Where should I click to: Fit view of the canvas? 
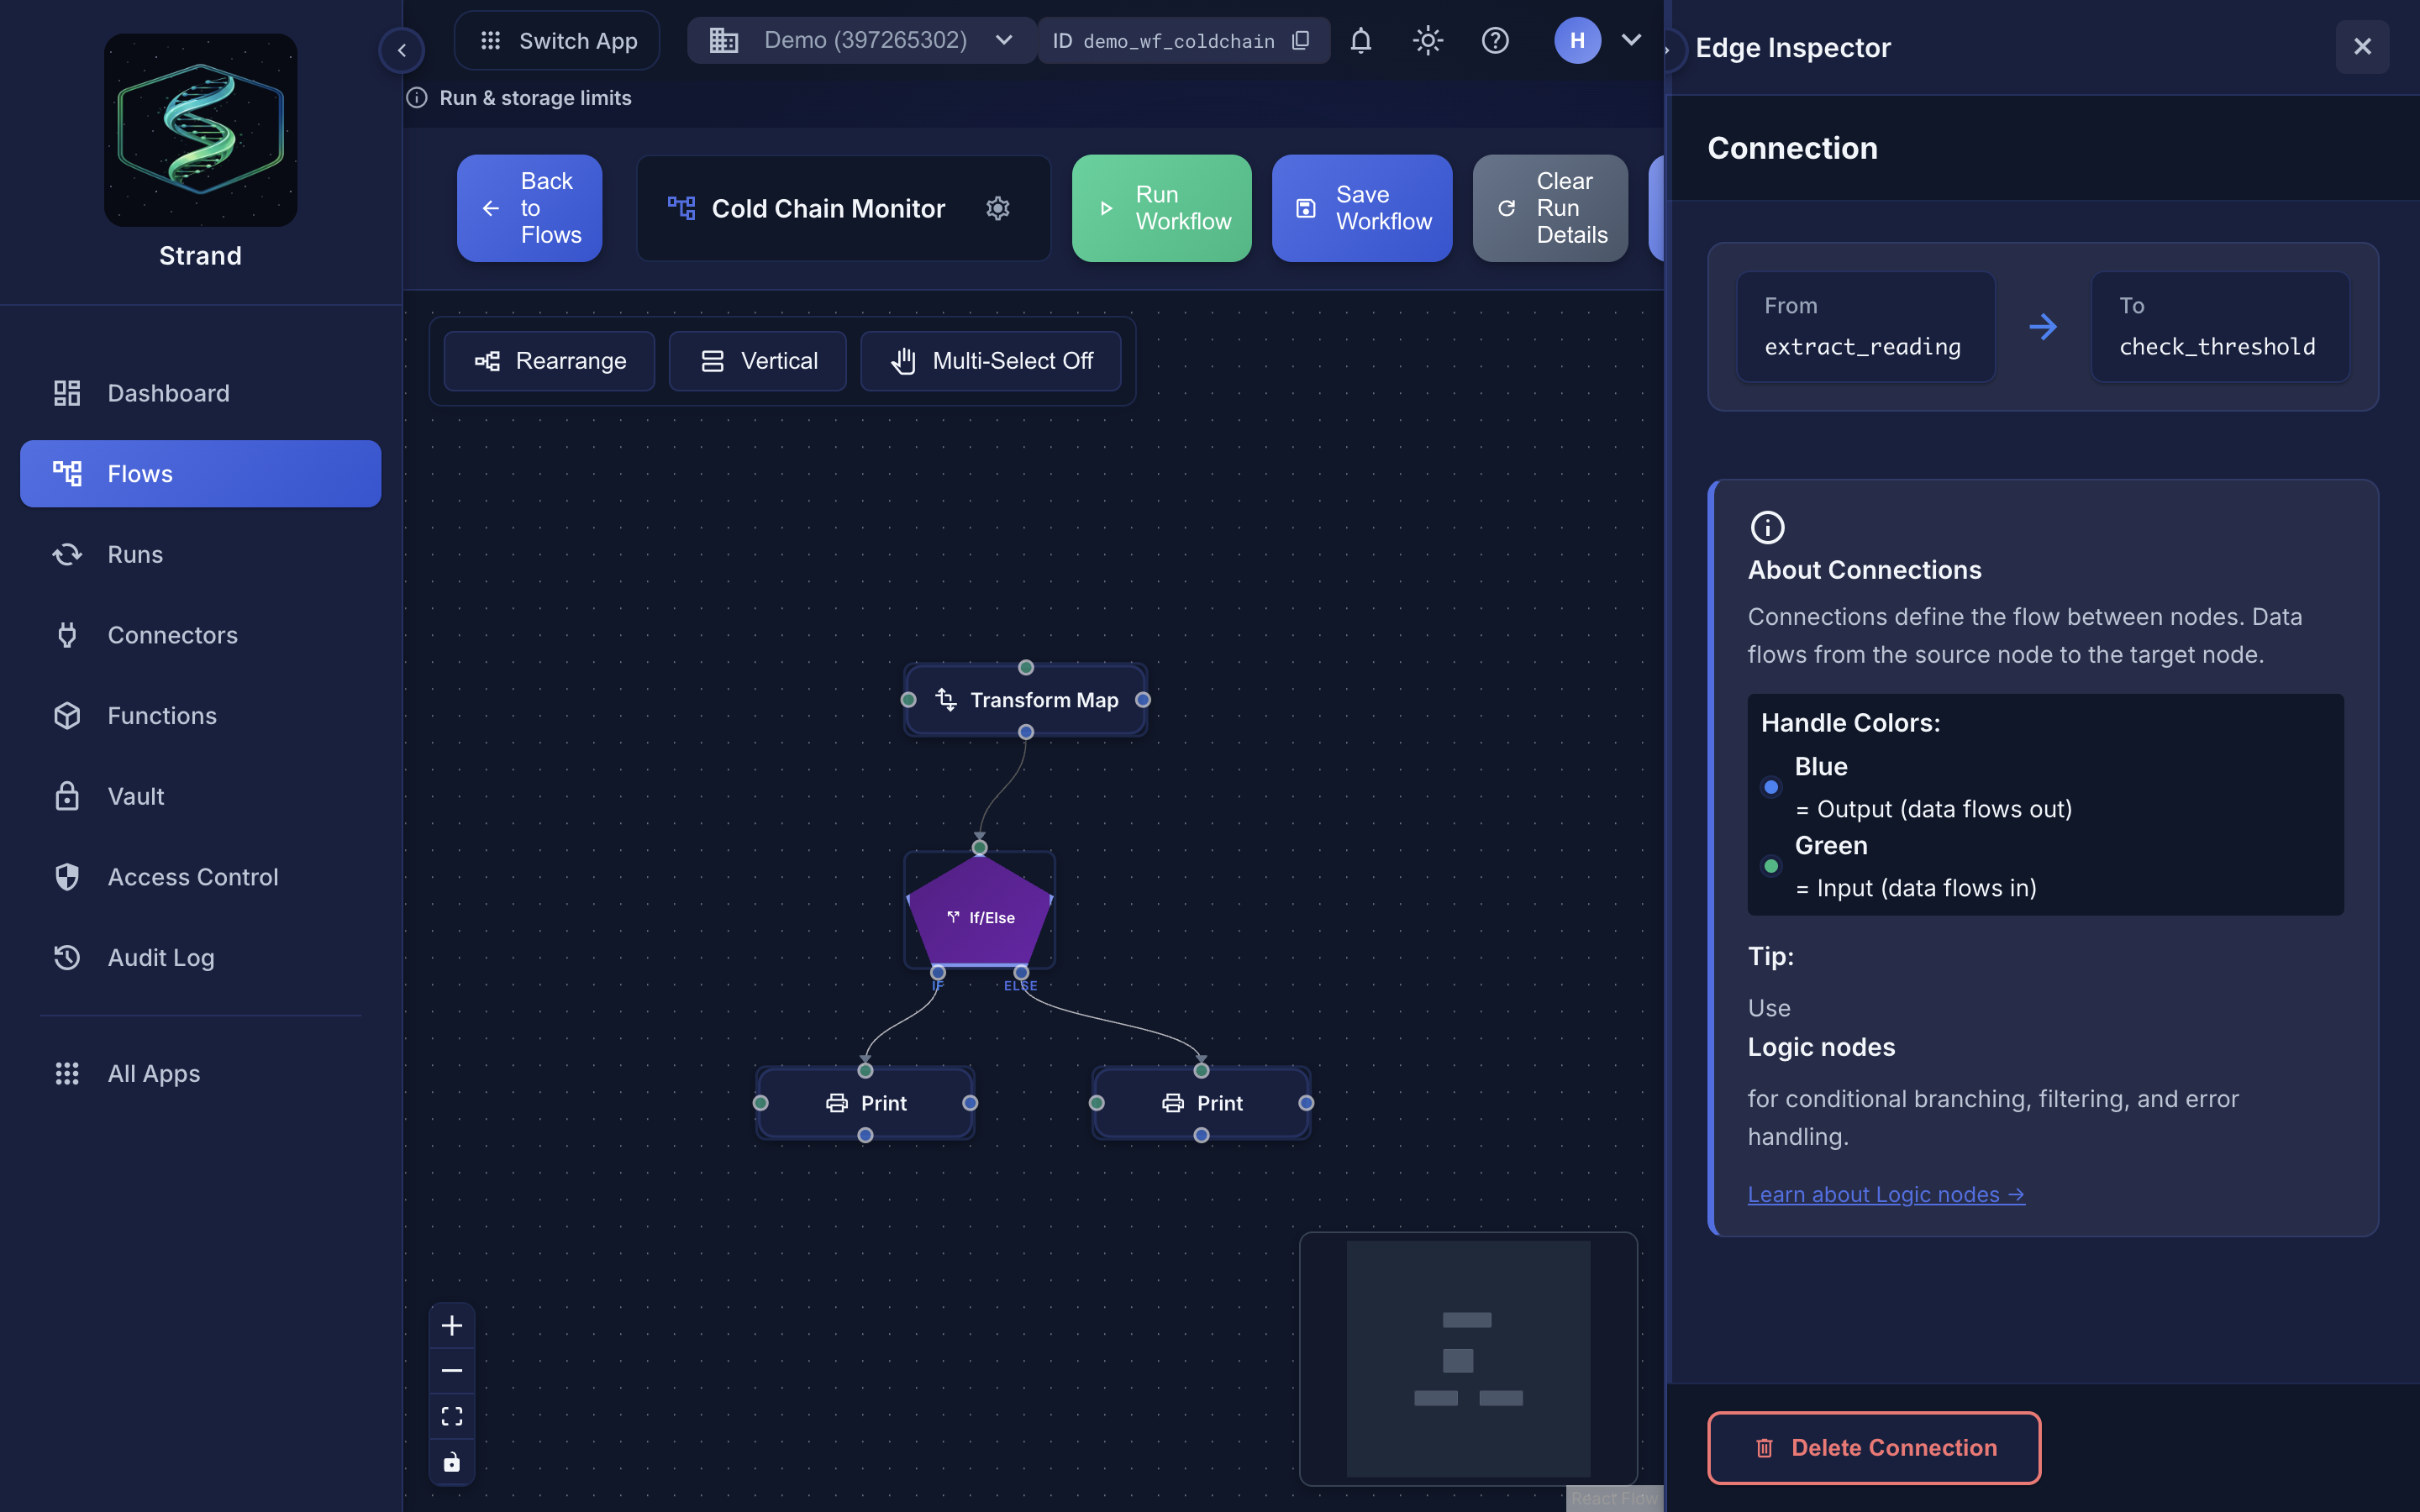pos(452,1416)
